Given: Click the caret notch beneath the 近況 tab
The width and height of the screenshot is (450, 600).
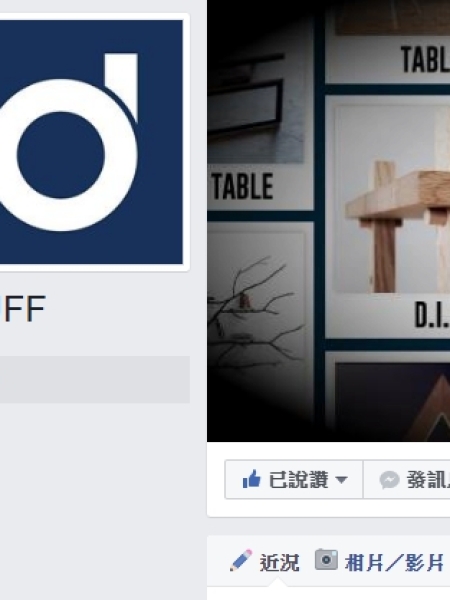Looking at the screenshot, I should pos(277,583).
